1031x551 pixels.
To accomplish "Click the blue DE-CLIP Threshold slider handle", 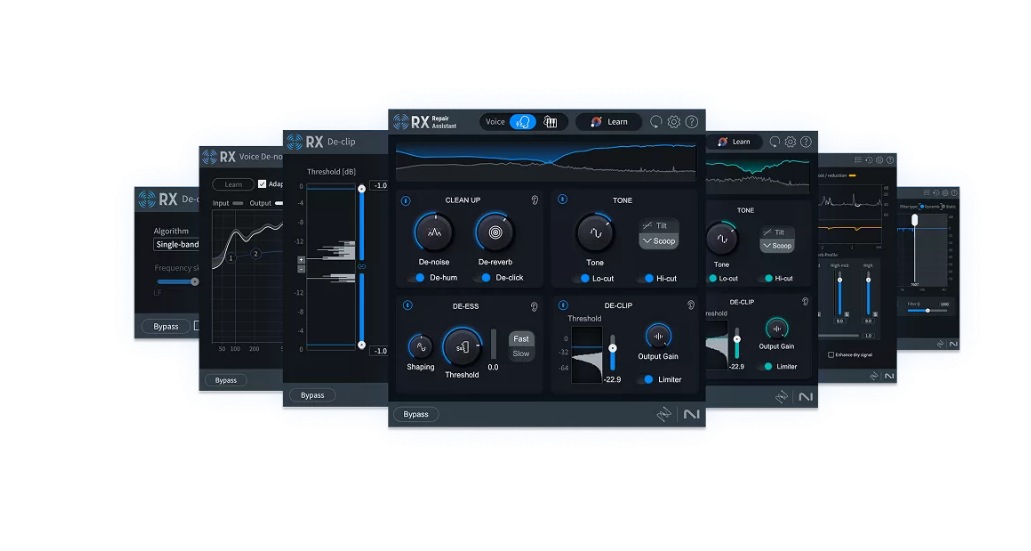I will (x=613, y=348).
